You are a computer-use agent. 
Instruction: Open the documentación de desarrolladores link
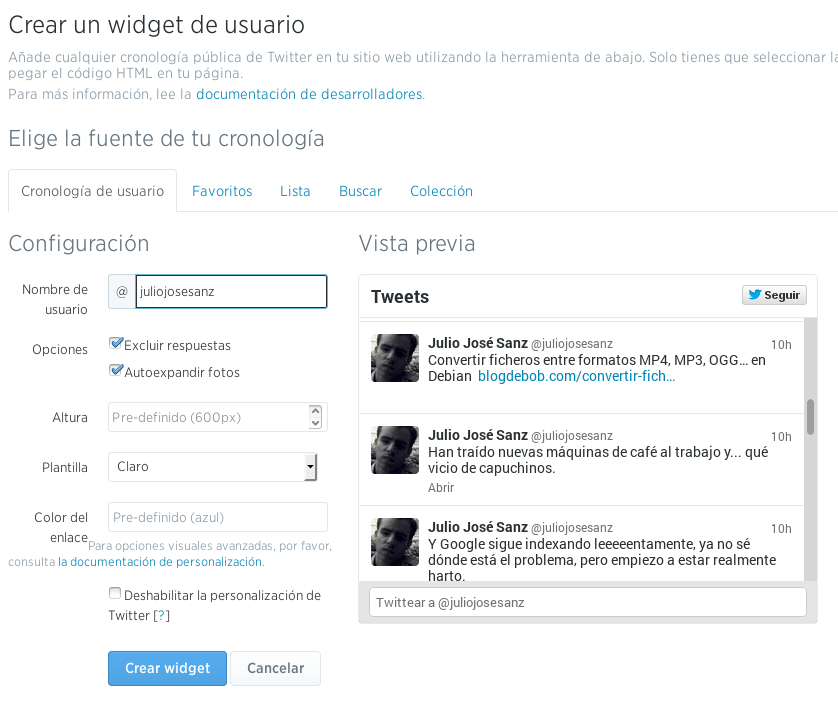(x=309, y=94)
